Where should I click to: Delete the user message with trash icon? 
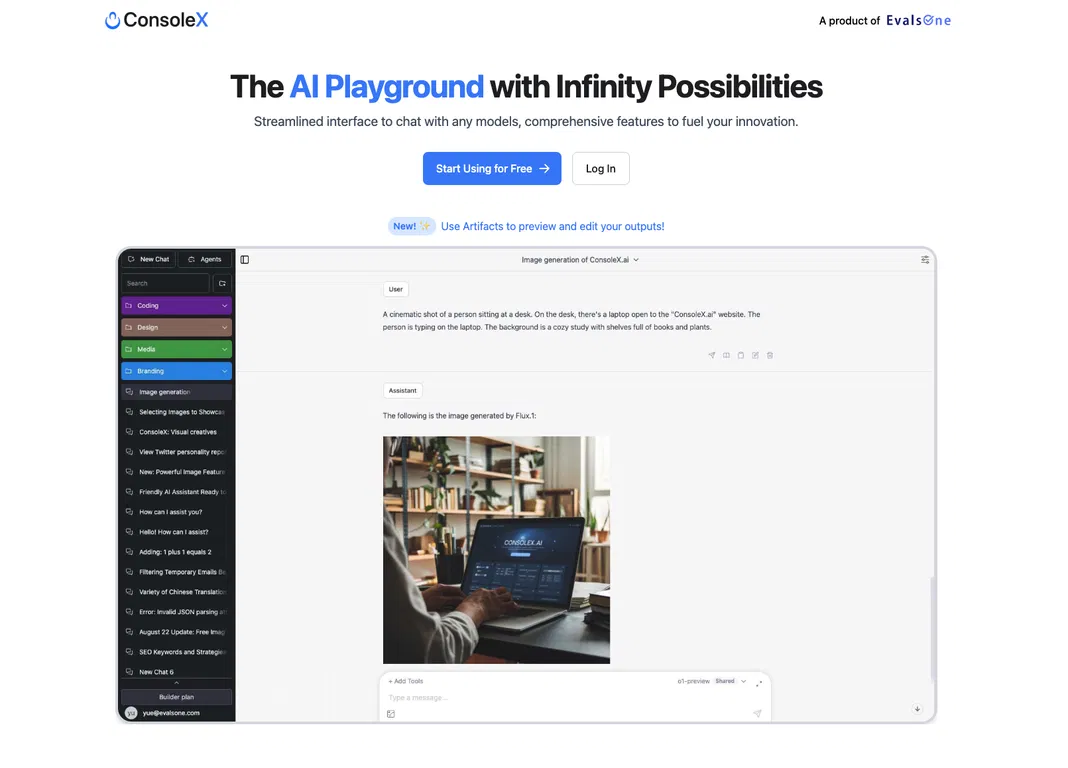[770, 355]
